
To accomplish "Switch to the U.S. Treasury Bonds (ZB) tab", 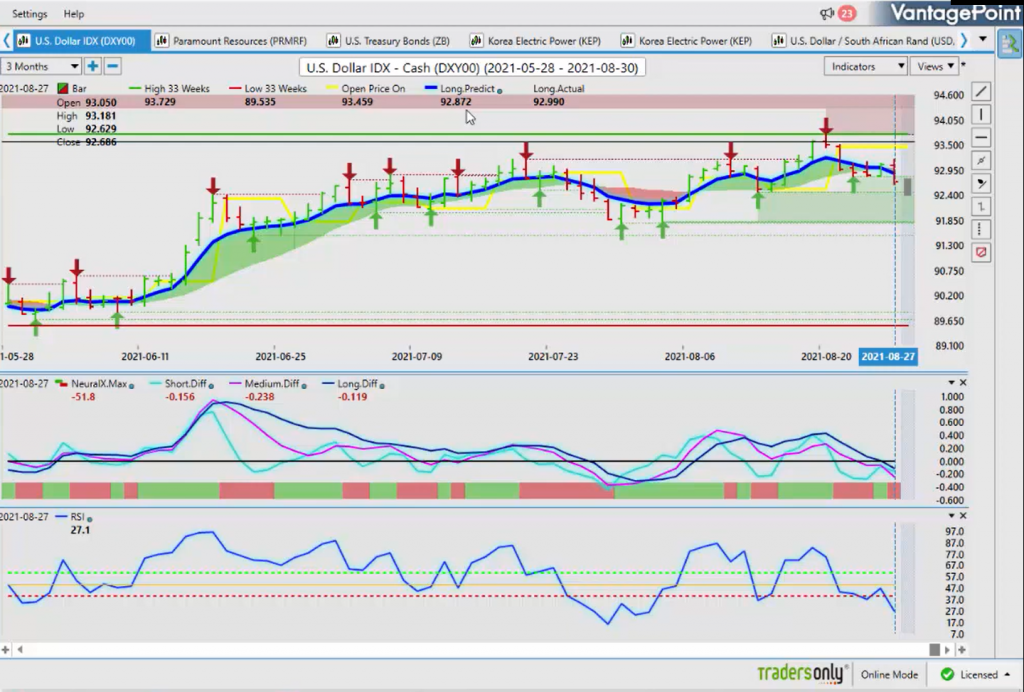I will (x=389, y=40).
